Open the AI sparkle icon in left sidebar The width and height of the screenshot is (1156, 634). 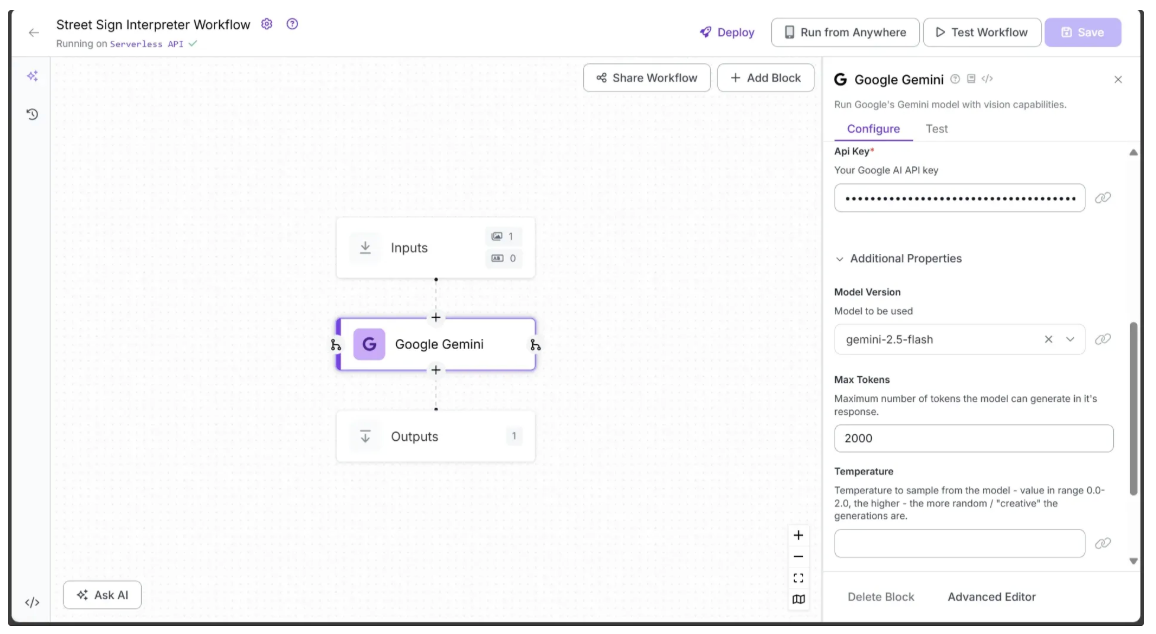(32, 76)
